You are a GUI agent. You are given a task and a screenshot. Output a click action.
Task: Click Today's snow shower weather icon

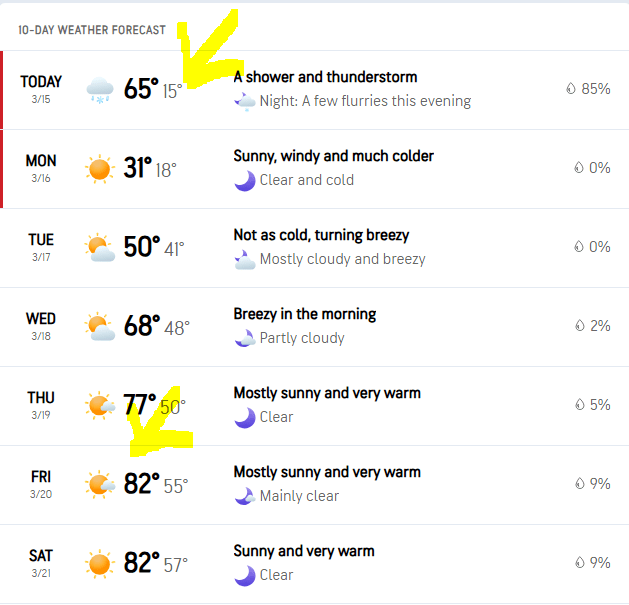click(x=100, y=90)
